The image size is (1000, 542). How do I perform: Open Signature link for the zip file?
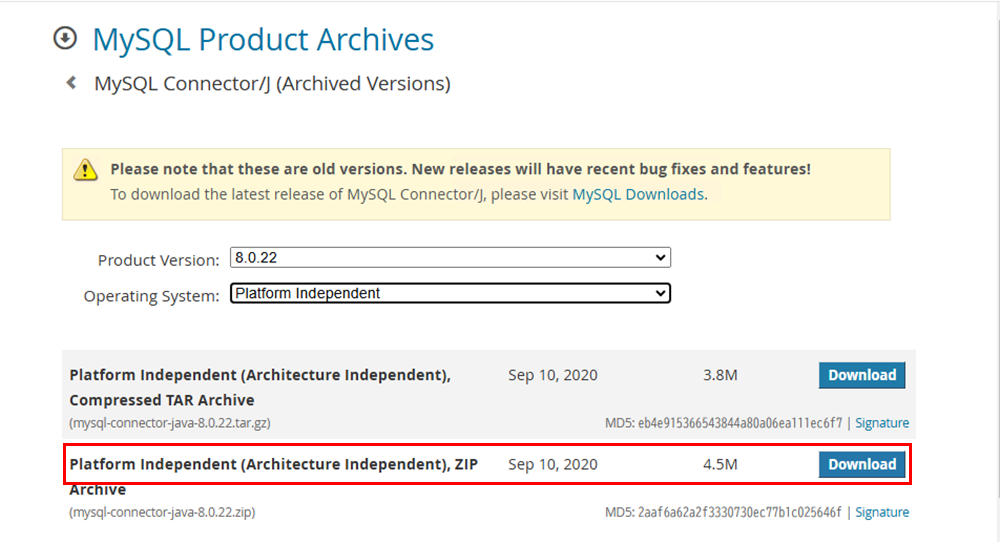(882, 512)
